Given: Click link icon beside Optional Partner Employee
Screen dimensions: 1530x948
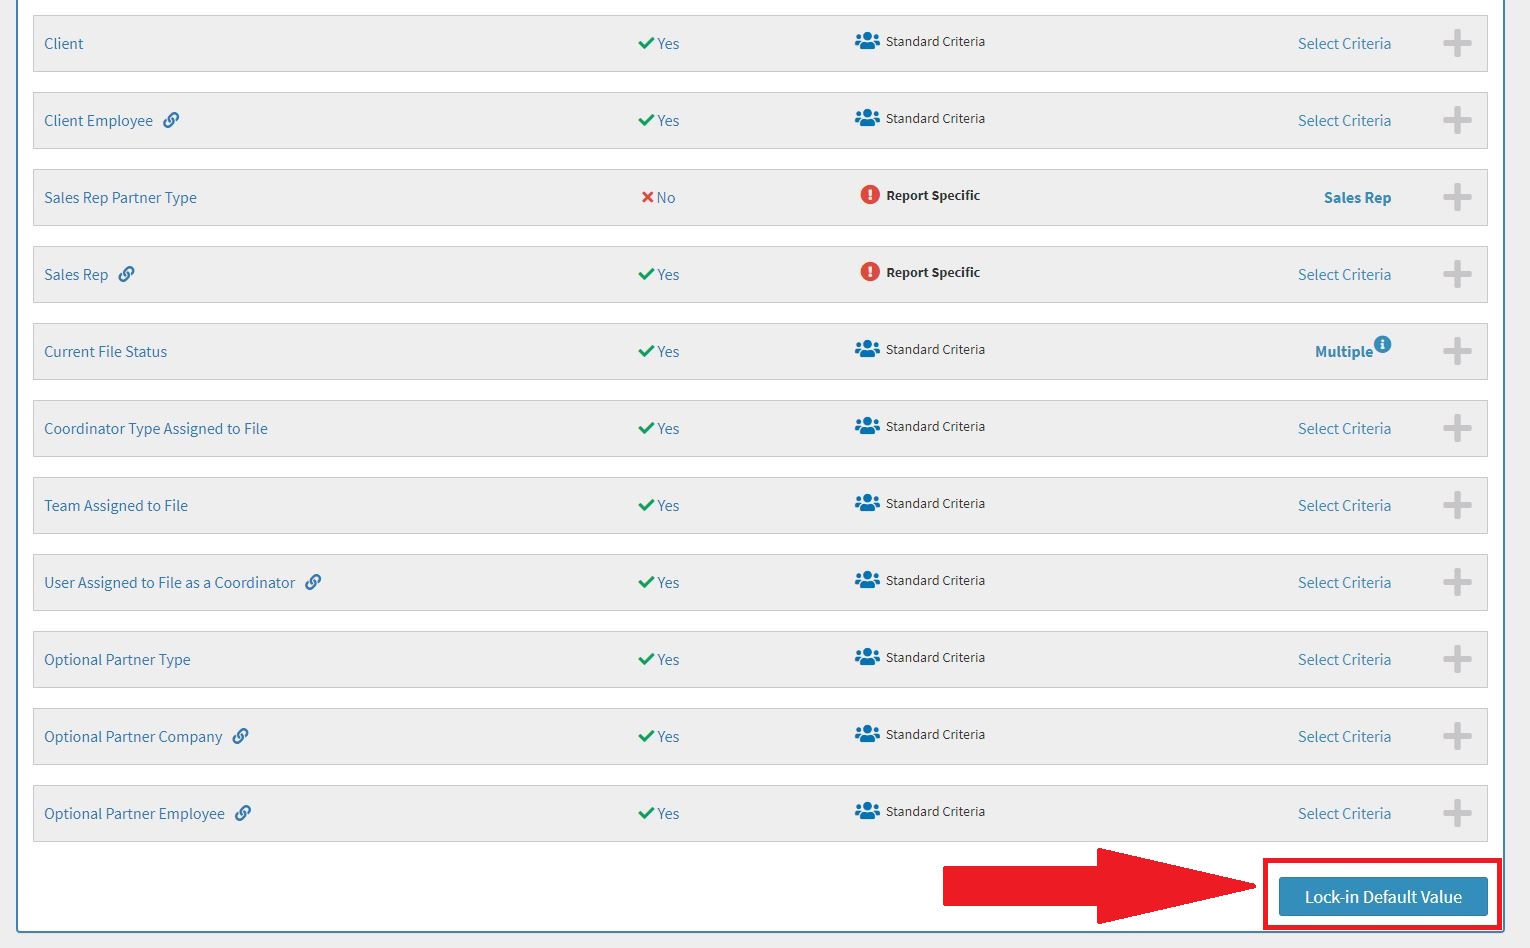Looking at the screenshot, I should (x=243, y=813).
